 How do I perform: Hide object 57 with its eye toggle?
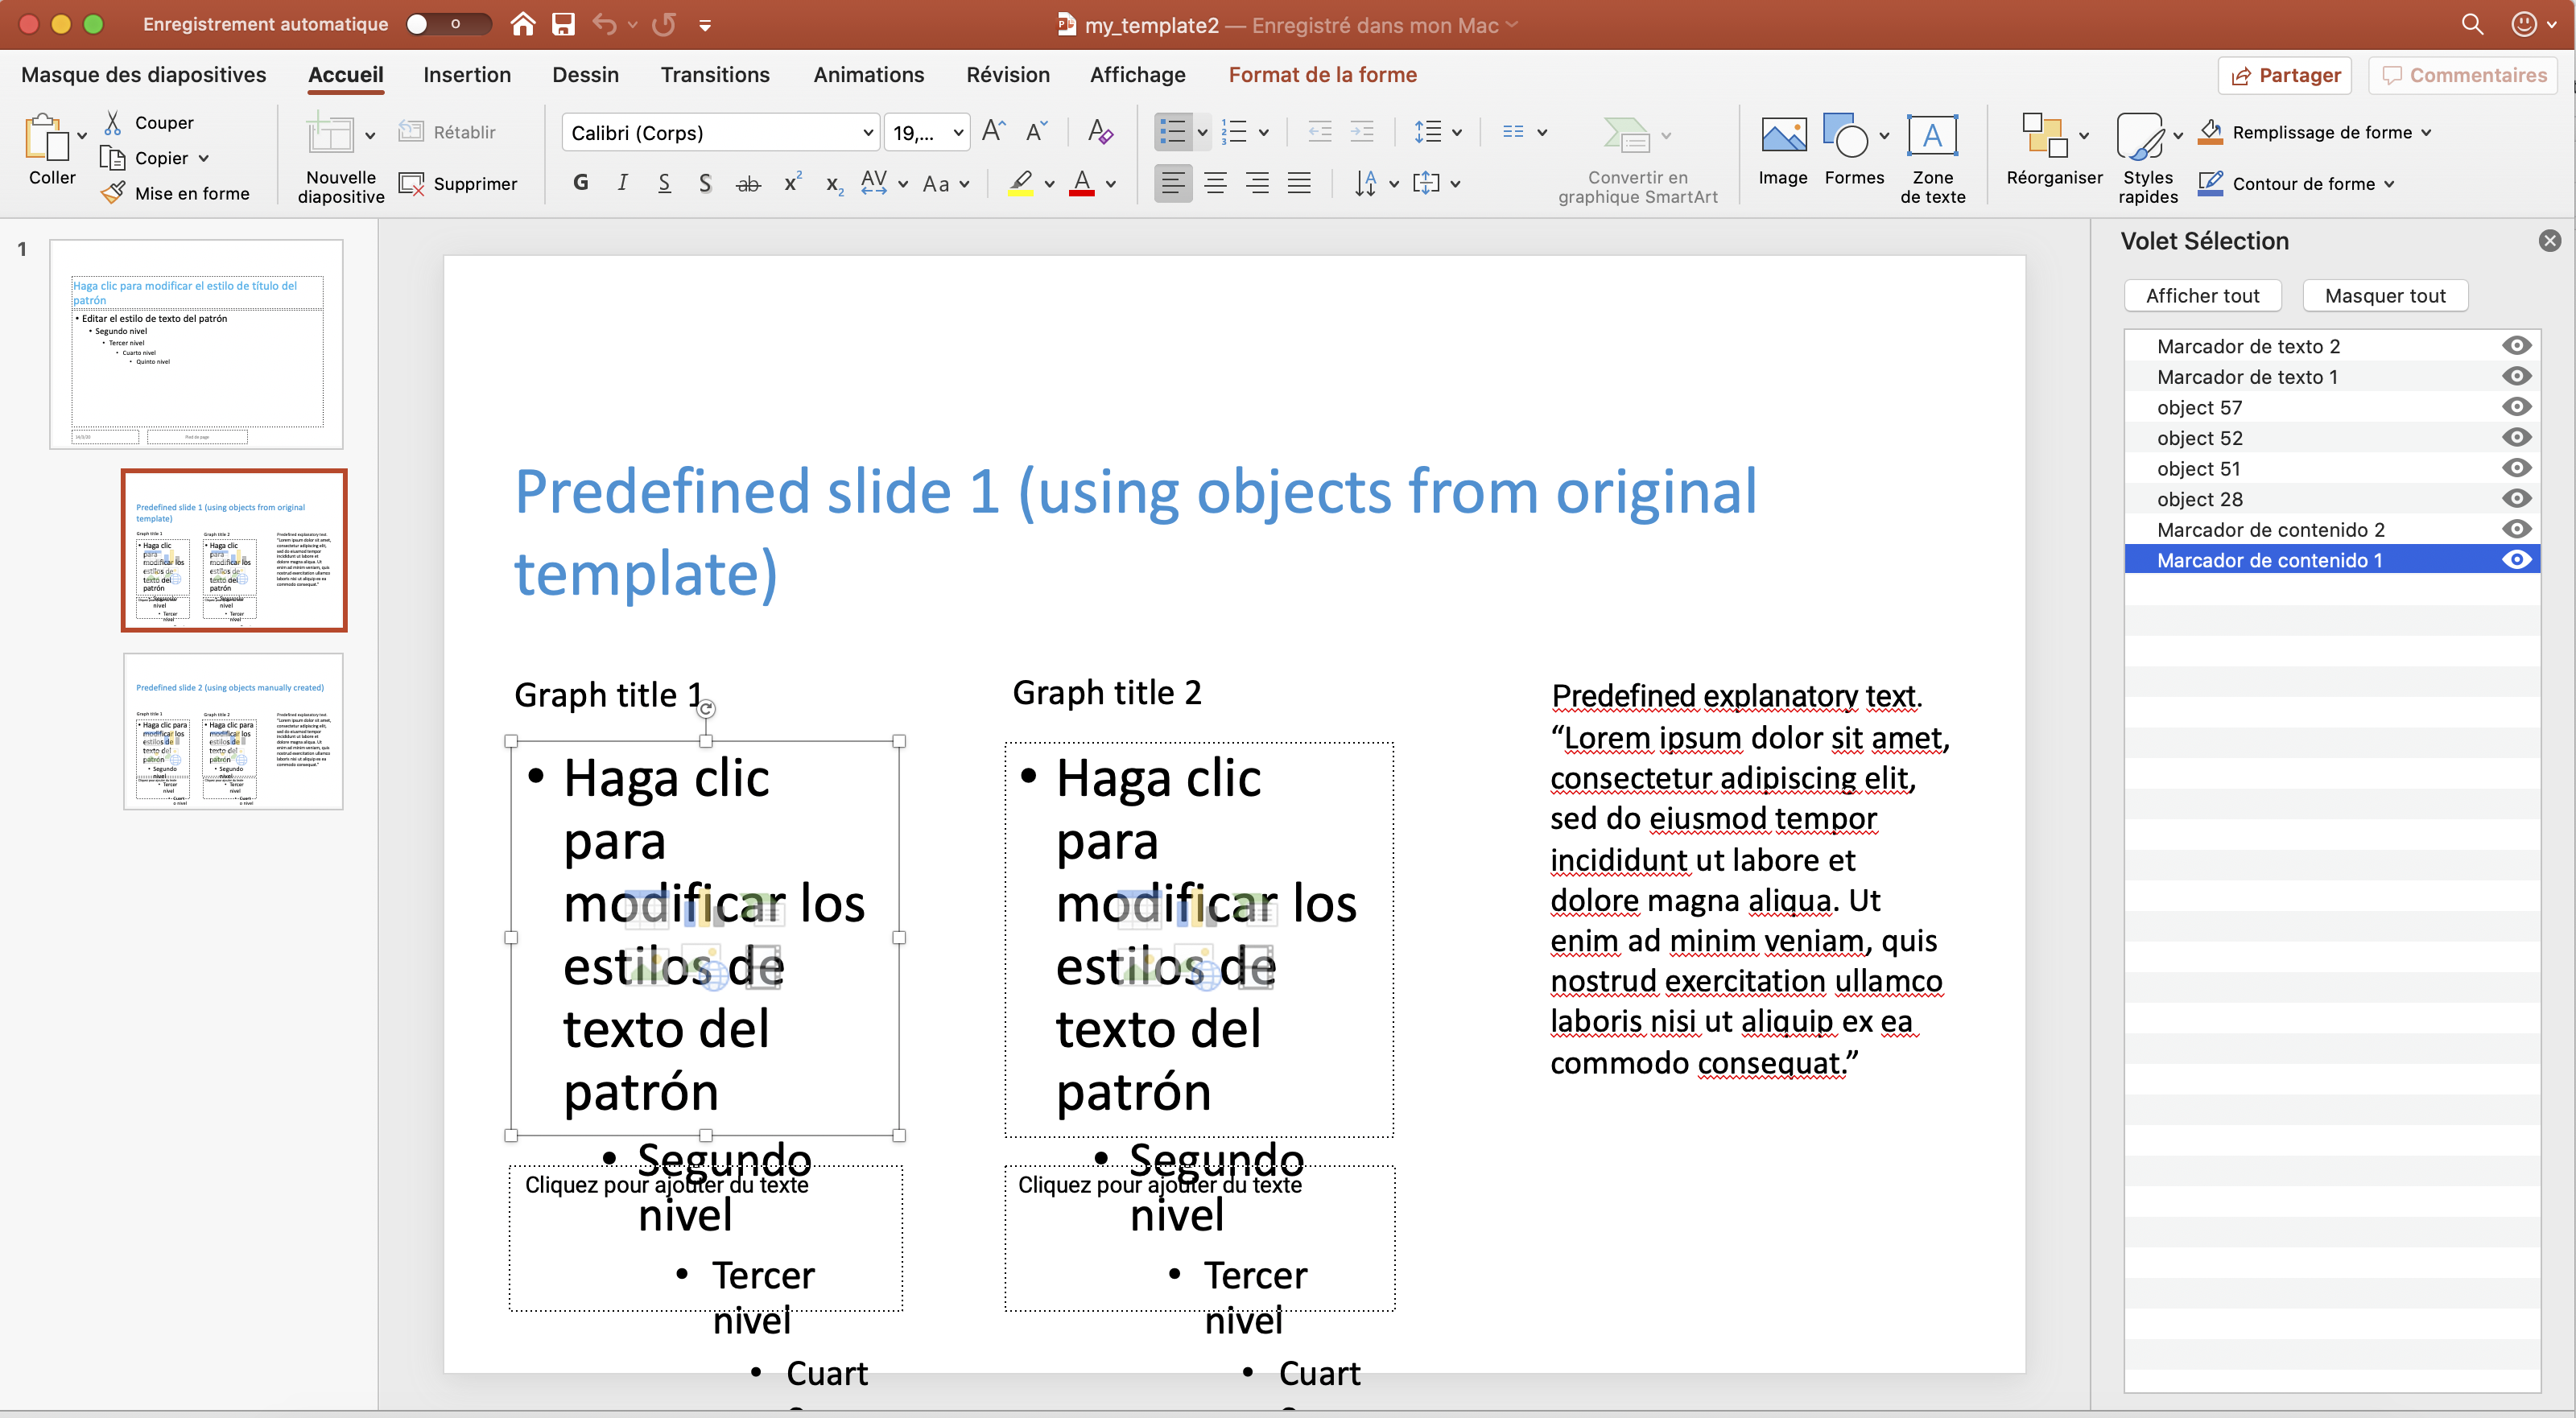pos(2517,406)
